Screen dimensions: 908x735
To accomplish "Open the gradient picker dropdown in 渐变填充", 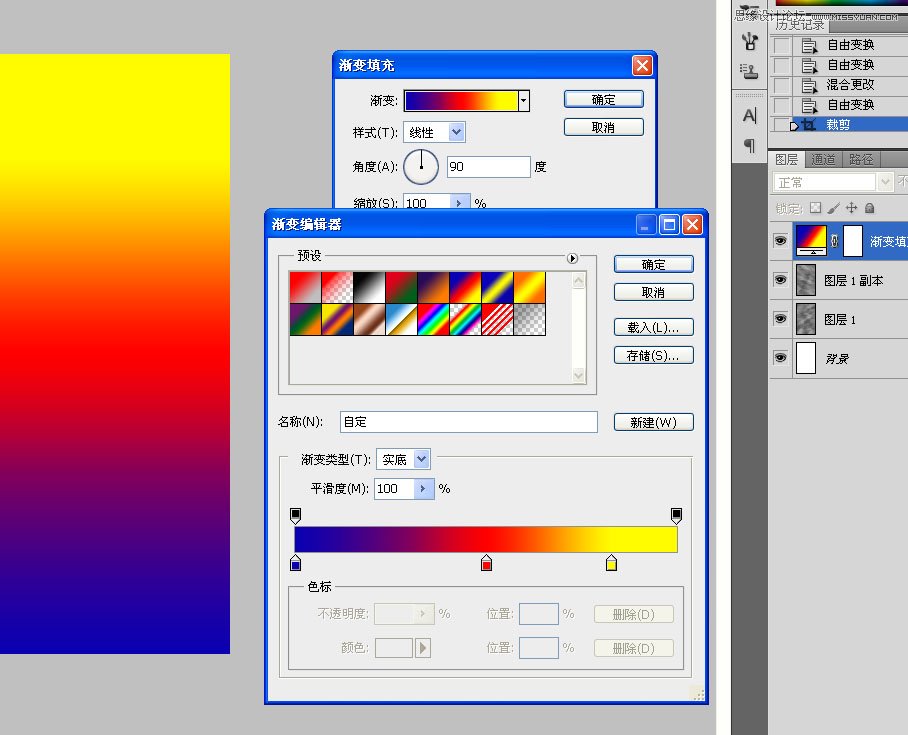I will tap(523, 100).
